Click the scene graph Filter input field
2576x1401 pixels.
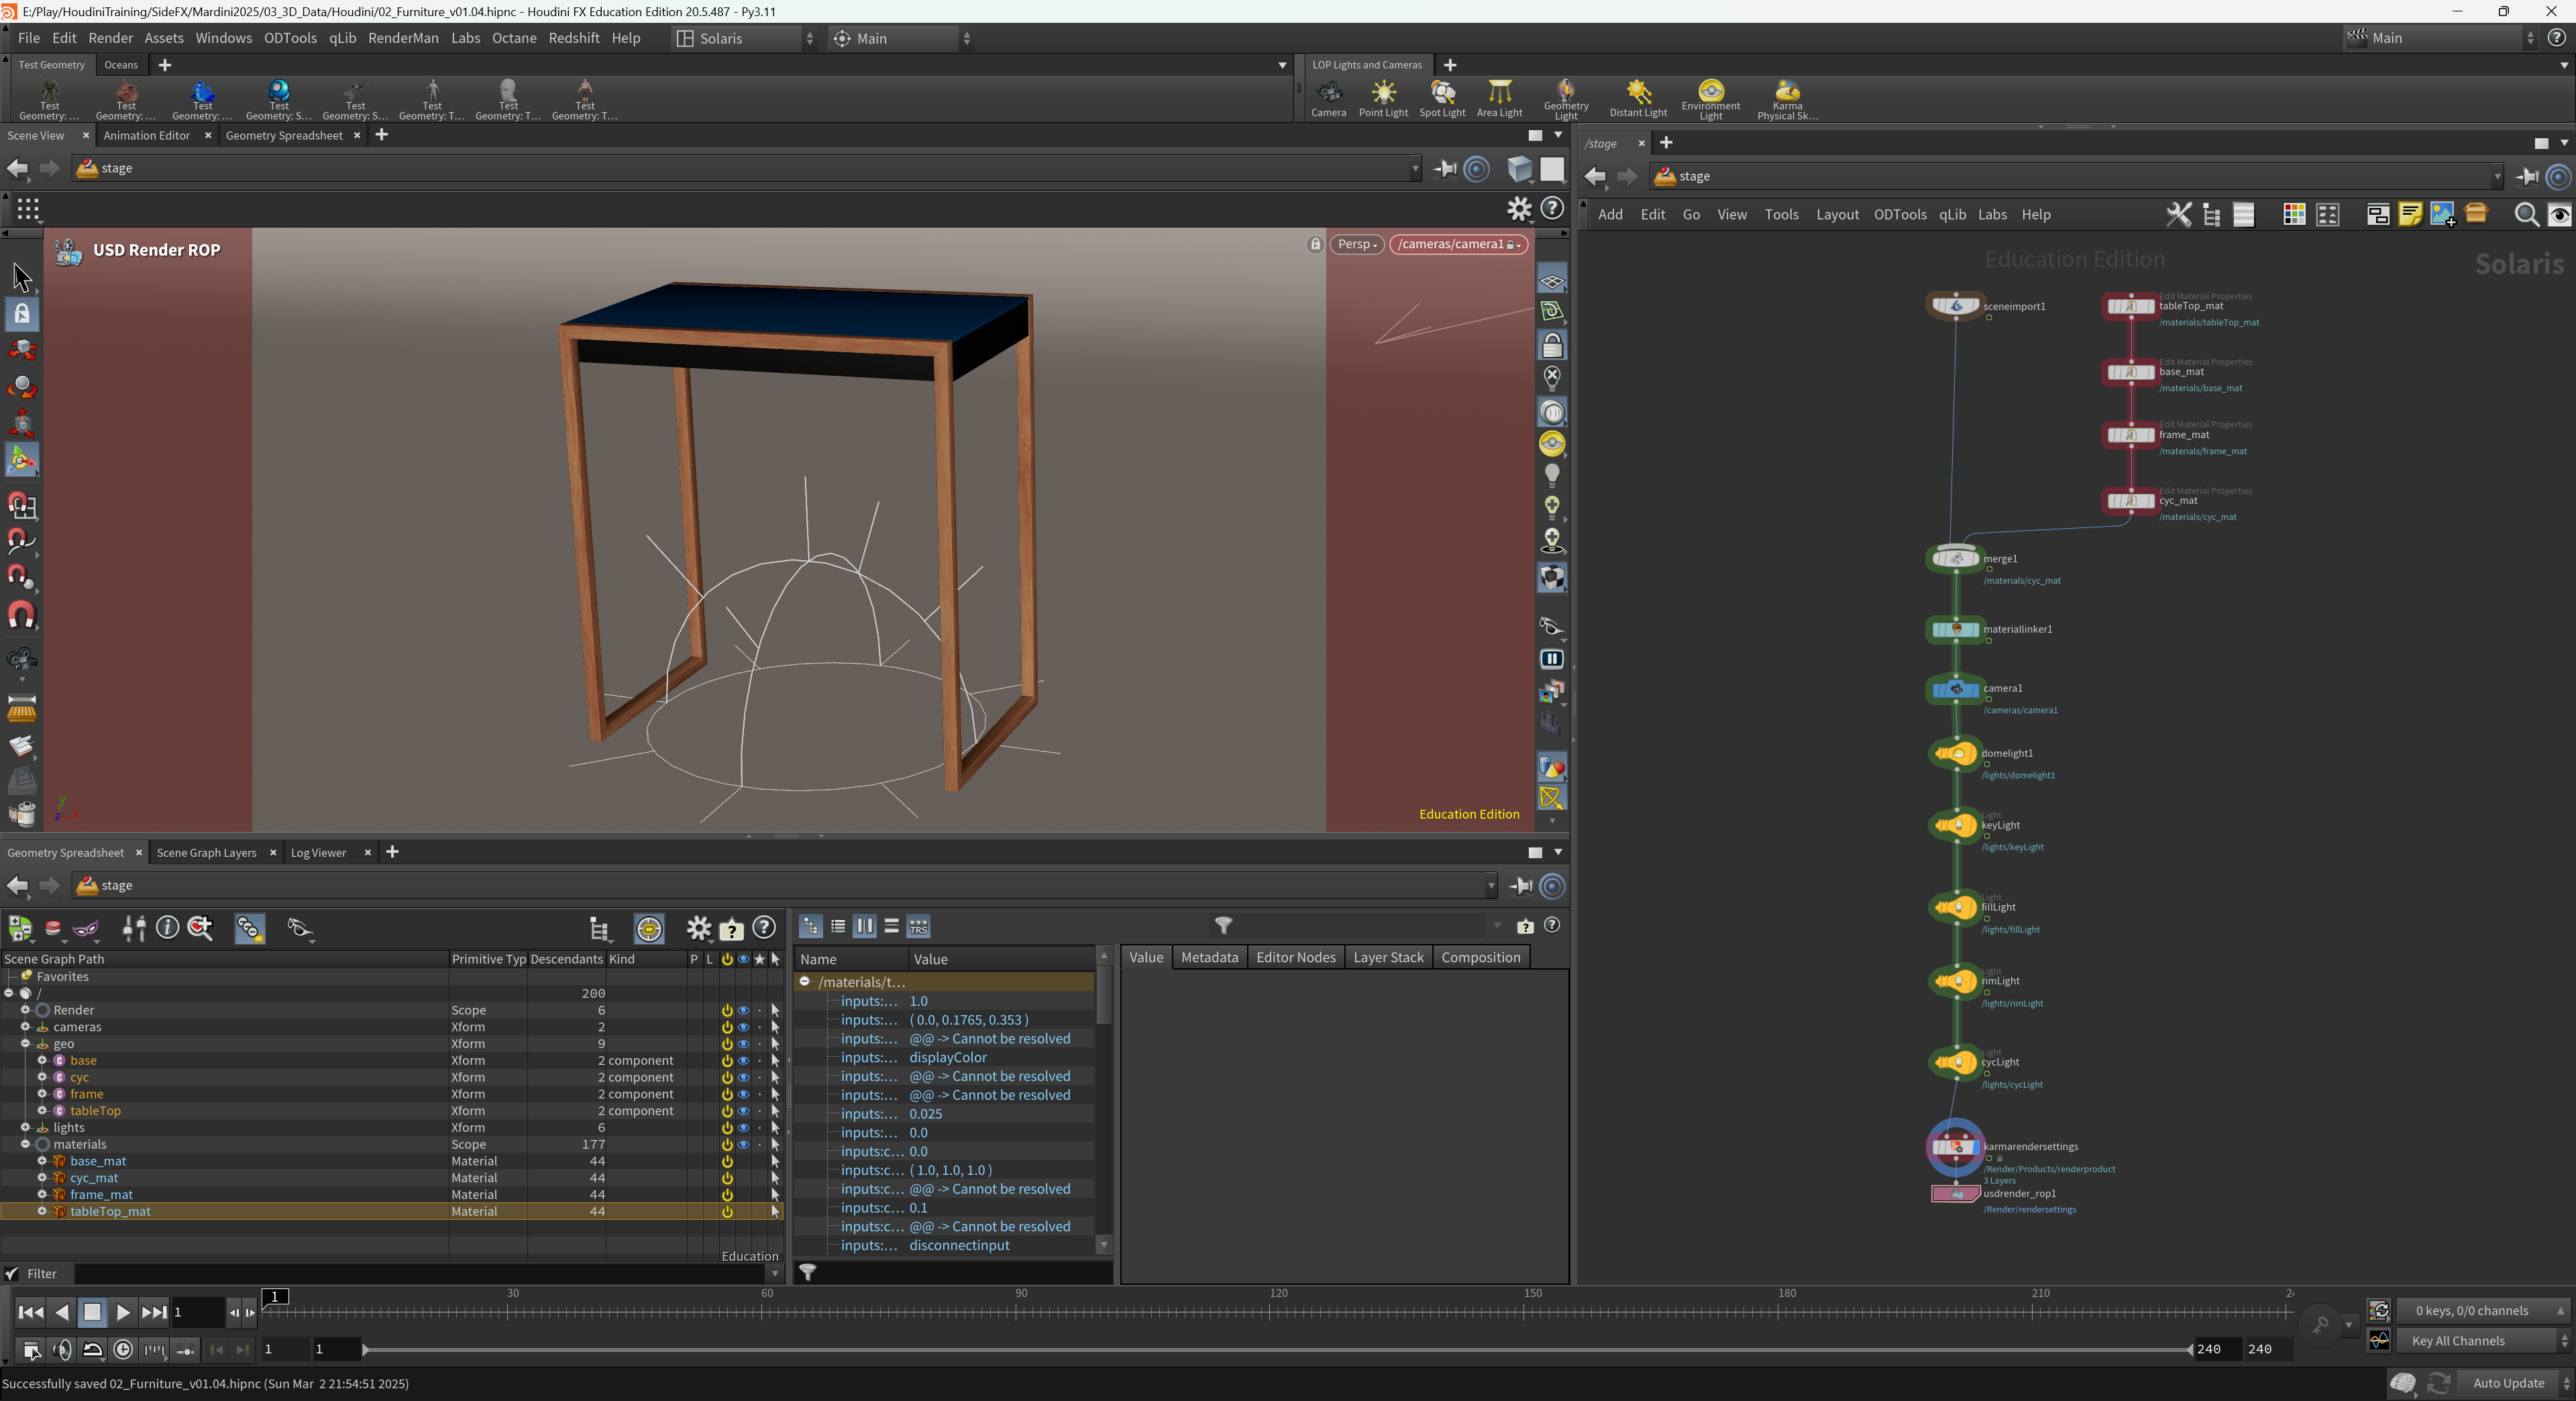click(x=420, y=1274)
